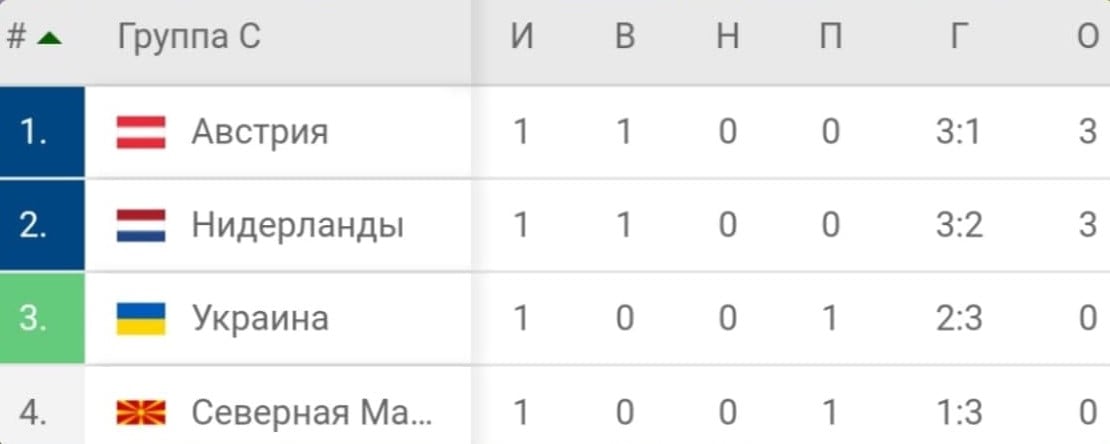Sort by the О column header
Screen dimensions: 1110x444
[1088, 38]
